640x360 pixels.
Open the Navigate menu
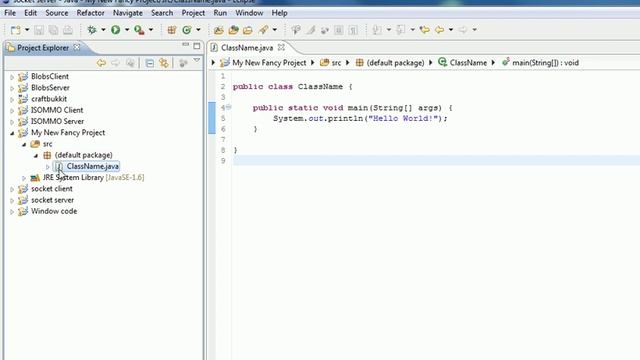(128, 13)
